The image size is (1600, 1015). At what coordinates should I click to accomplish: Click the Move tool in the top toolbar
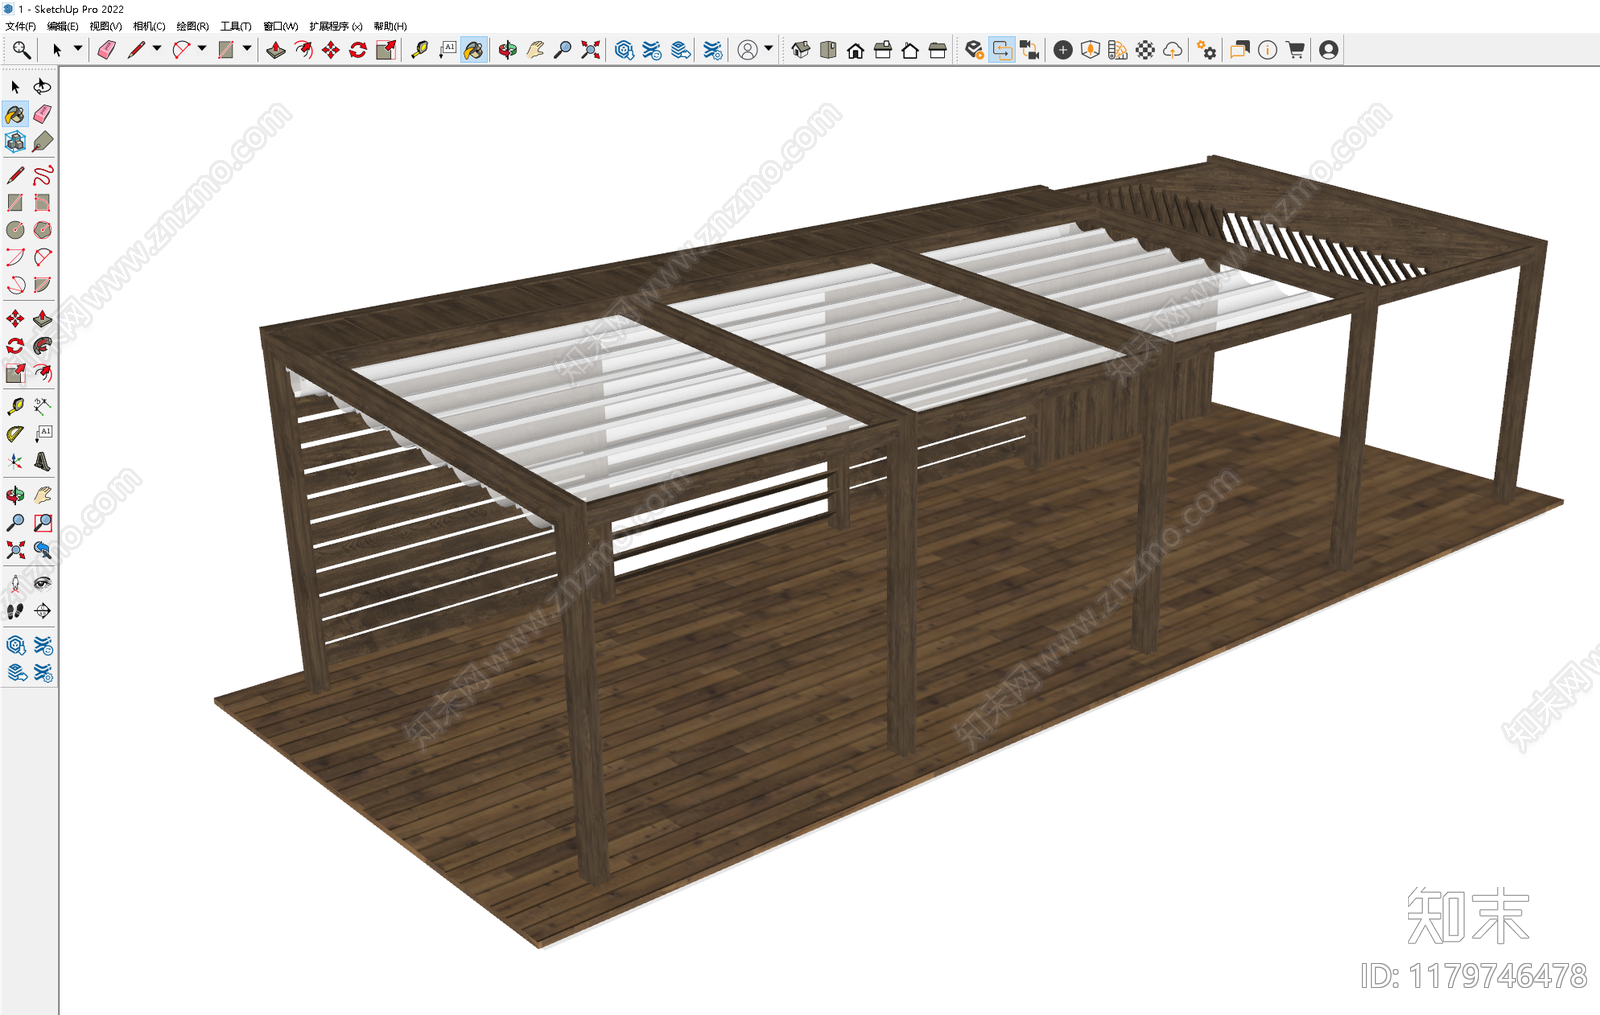click(x=331, y=50)
